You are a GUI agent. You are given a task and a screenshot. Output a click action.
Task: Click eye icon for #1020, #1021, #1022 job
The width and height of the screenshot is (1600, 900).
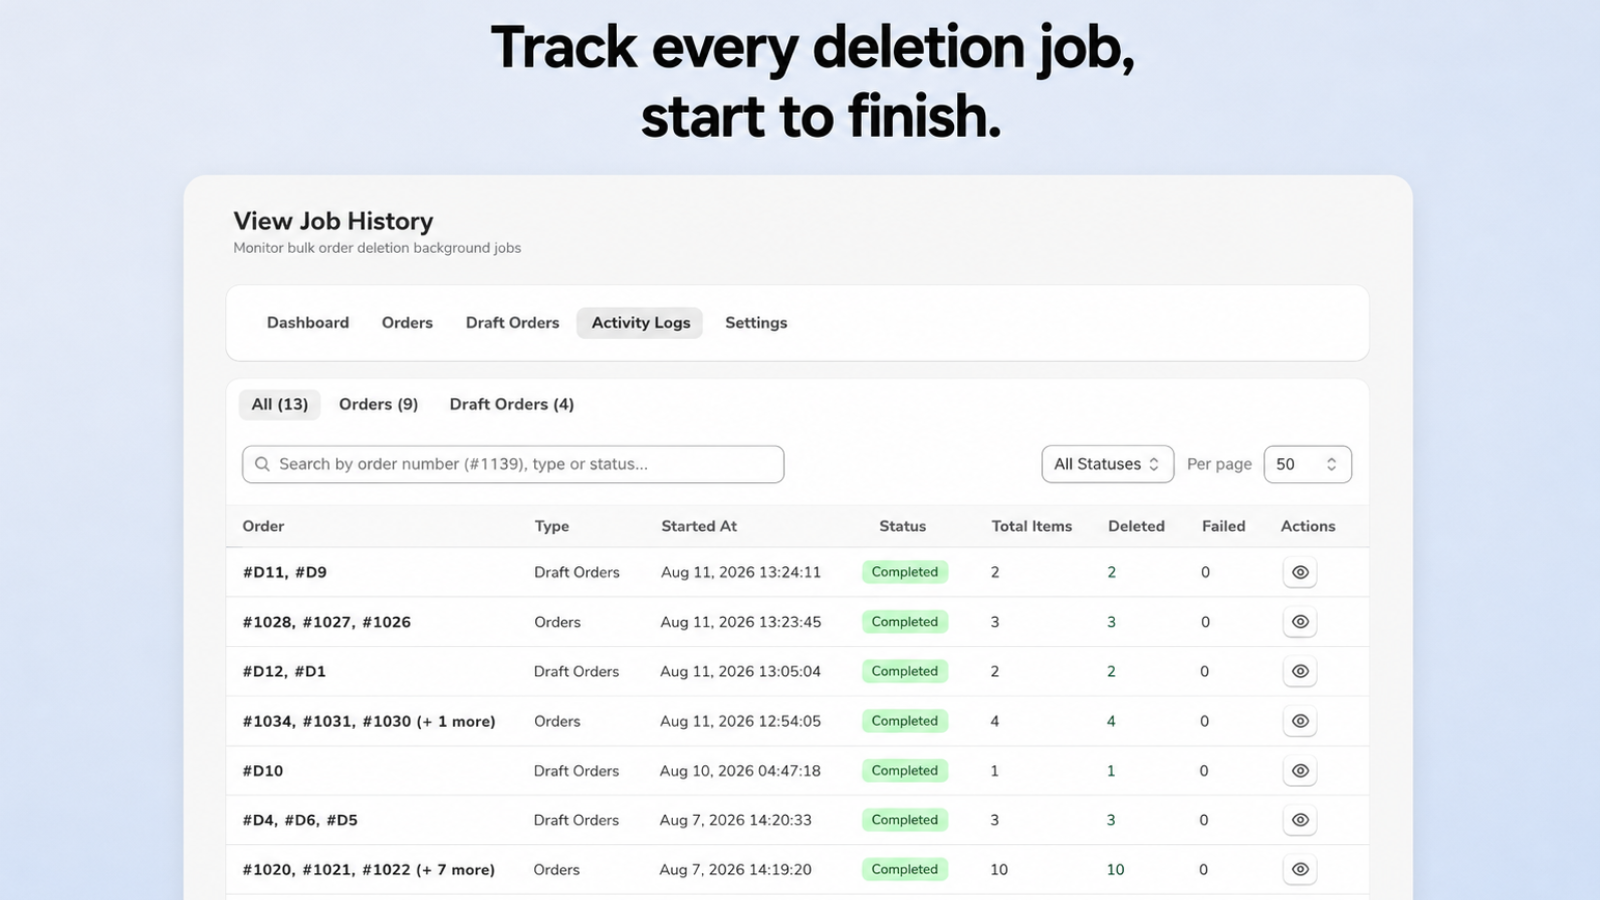[x=1299, y=870]
